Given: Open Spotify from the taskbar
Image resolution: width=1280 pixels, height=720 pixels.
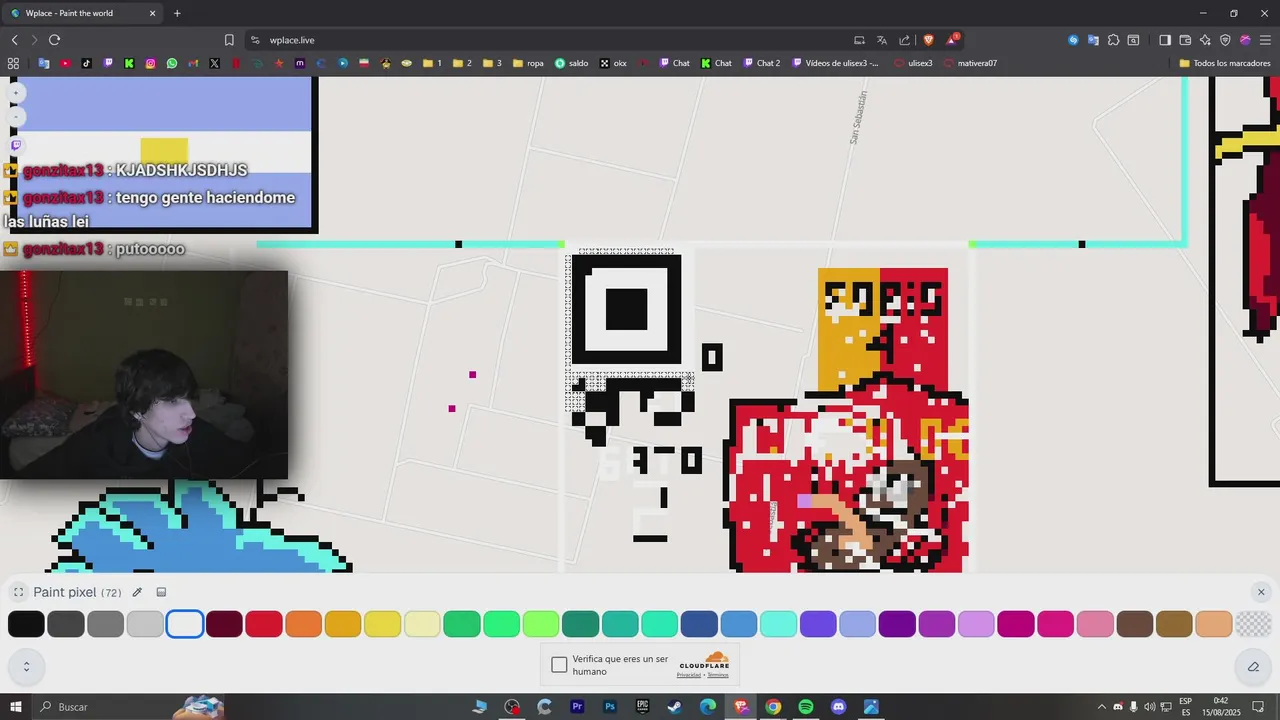Looking at the screenshot, I should tap(806, 707).
